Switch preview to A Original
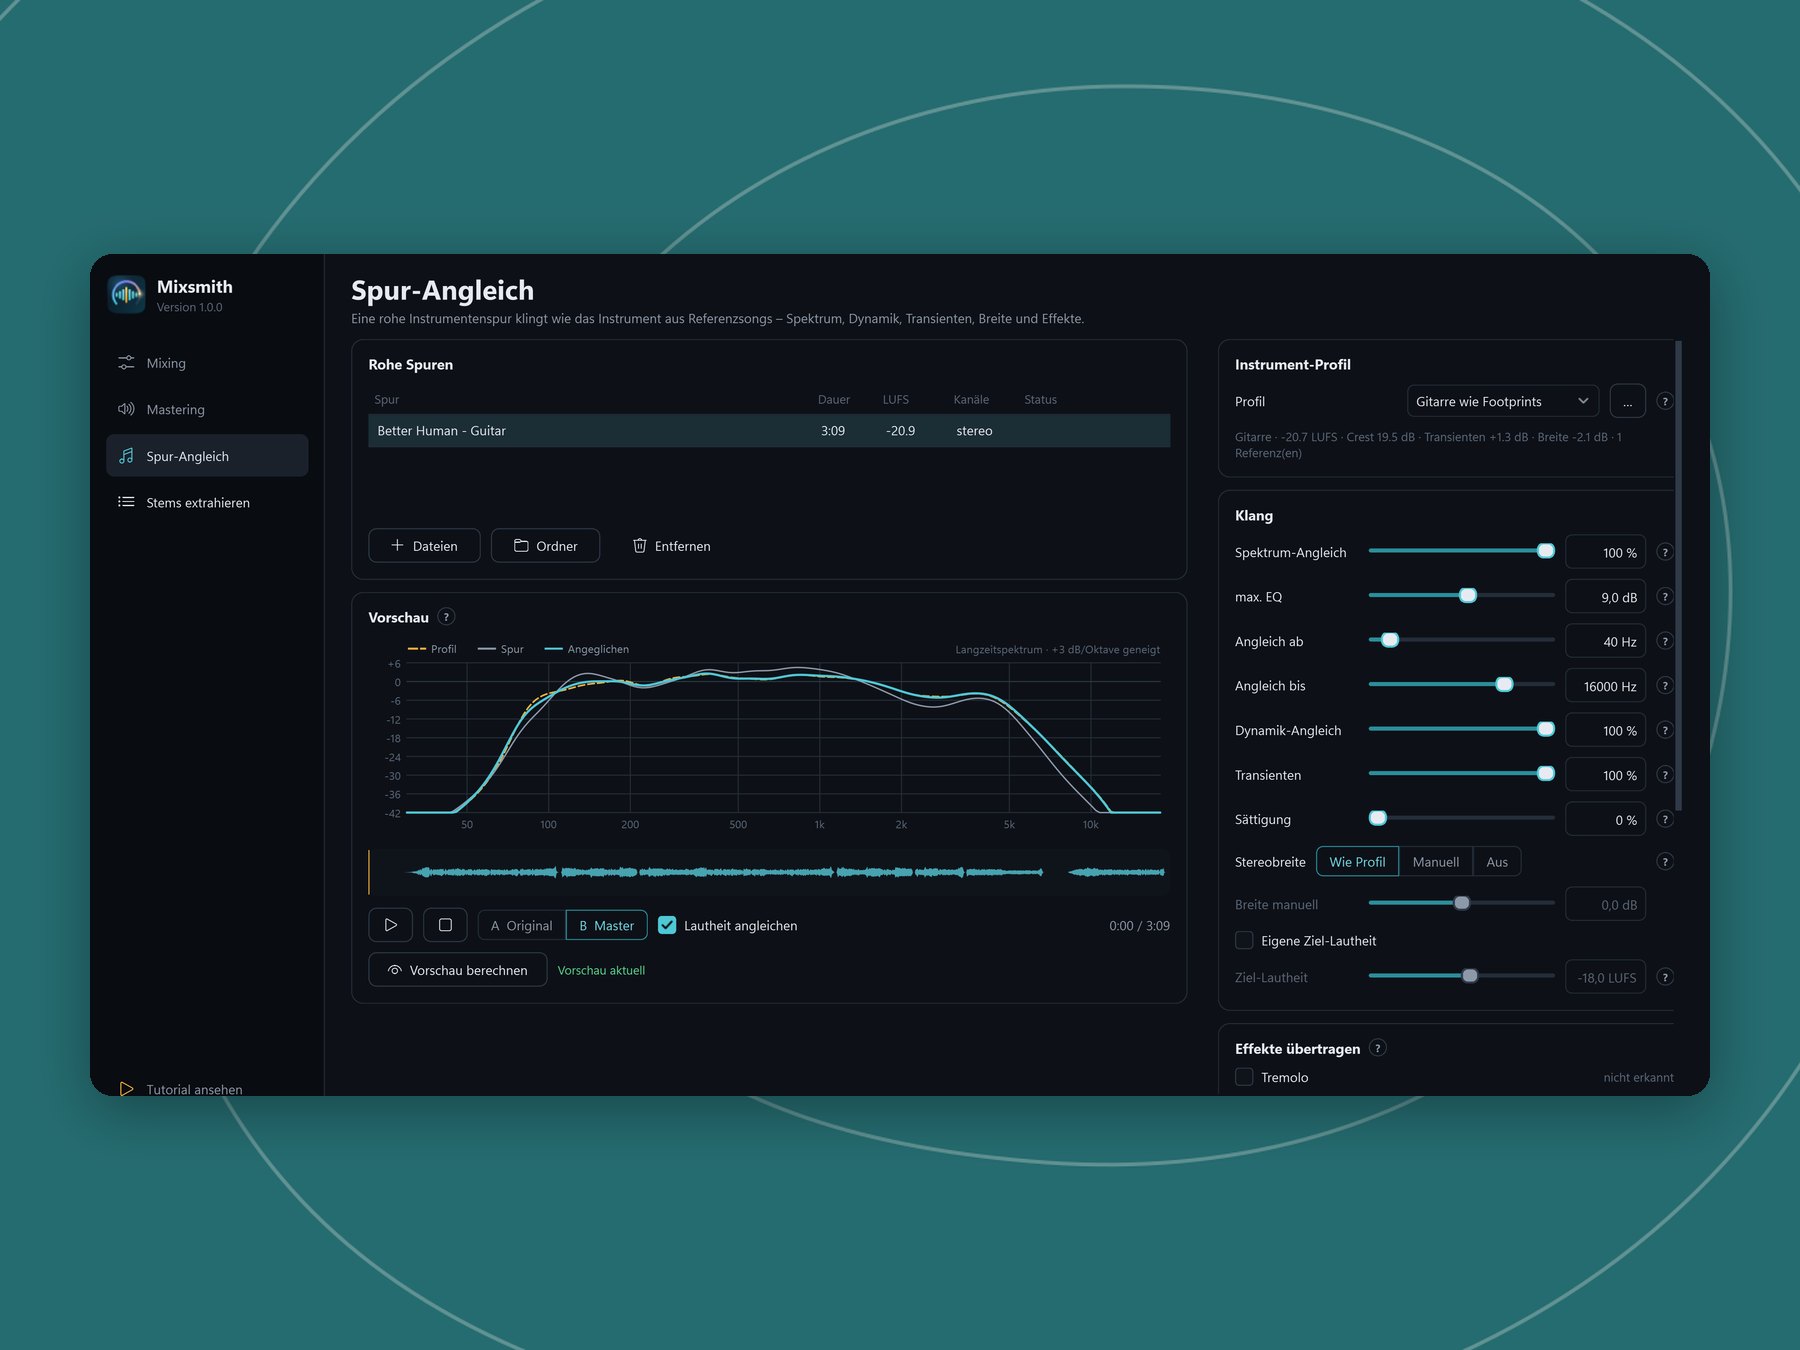This screenshot has width=1800, height=1350. (x=522, y=926)
